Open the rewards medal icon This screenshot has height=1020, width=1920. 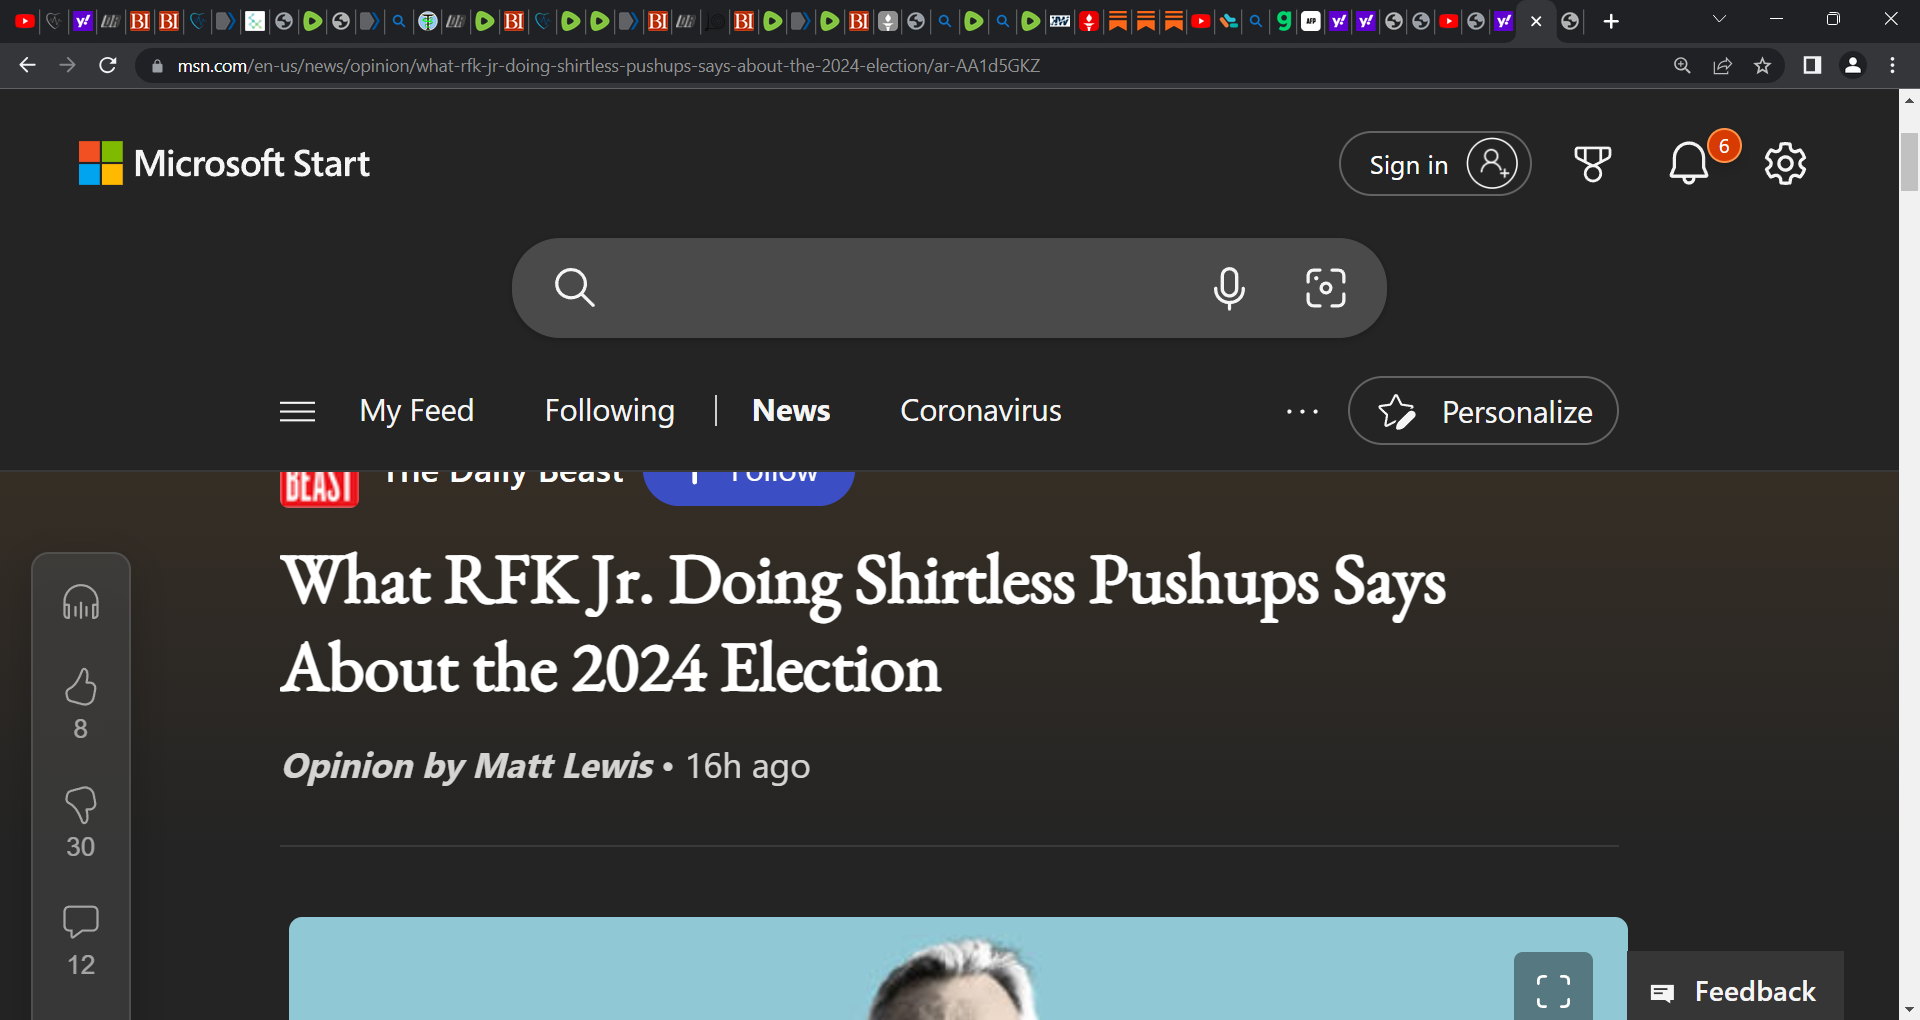(1592, 164)
